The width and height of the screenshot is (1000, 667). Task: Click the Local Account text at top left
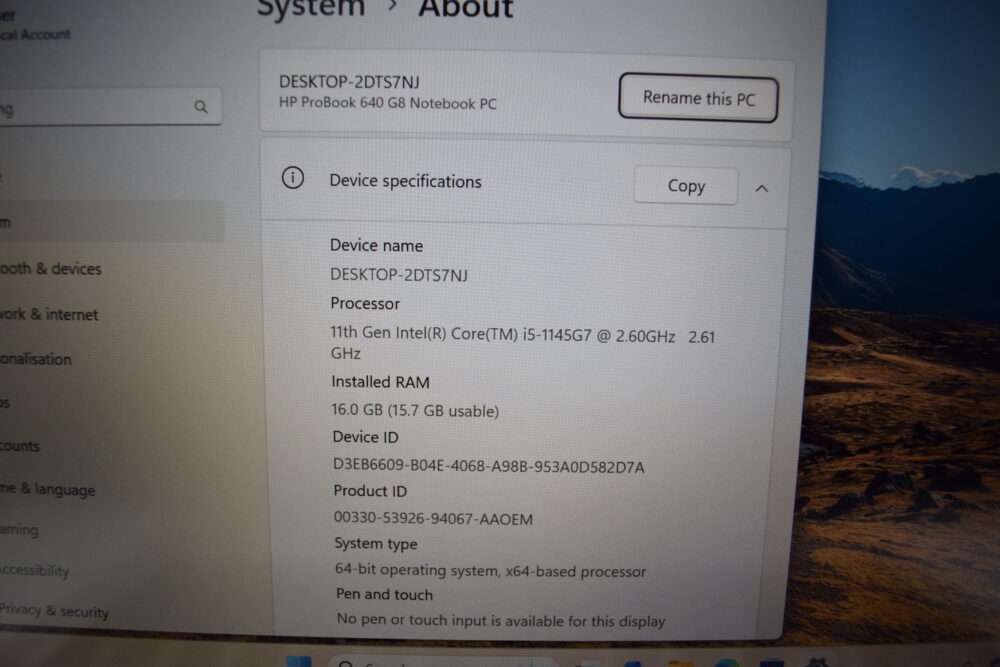[36, 34]
